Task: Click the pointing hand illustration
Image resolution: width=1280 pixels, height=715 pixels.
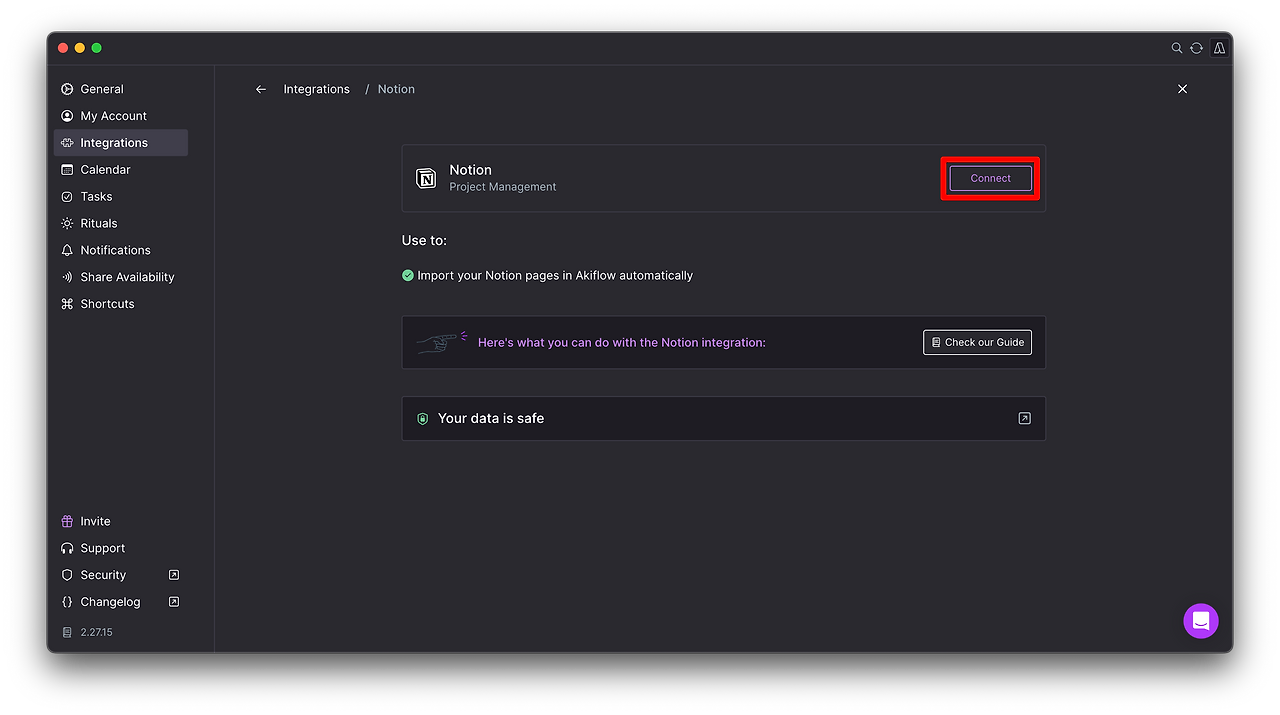Action: pyautogui.click(x=442, y=342)
